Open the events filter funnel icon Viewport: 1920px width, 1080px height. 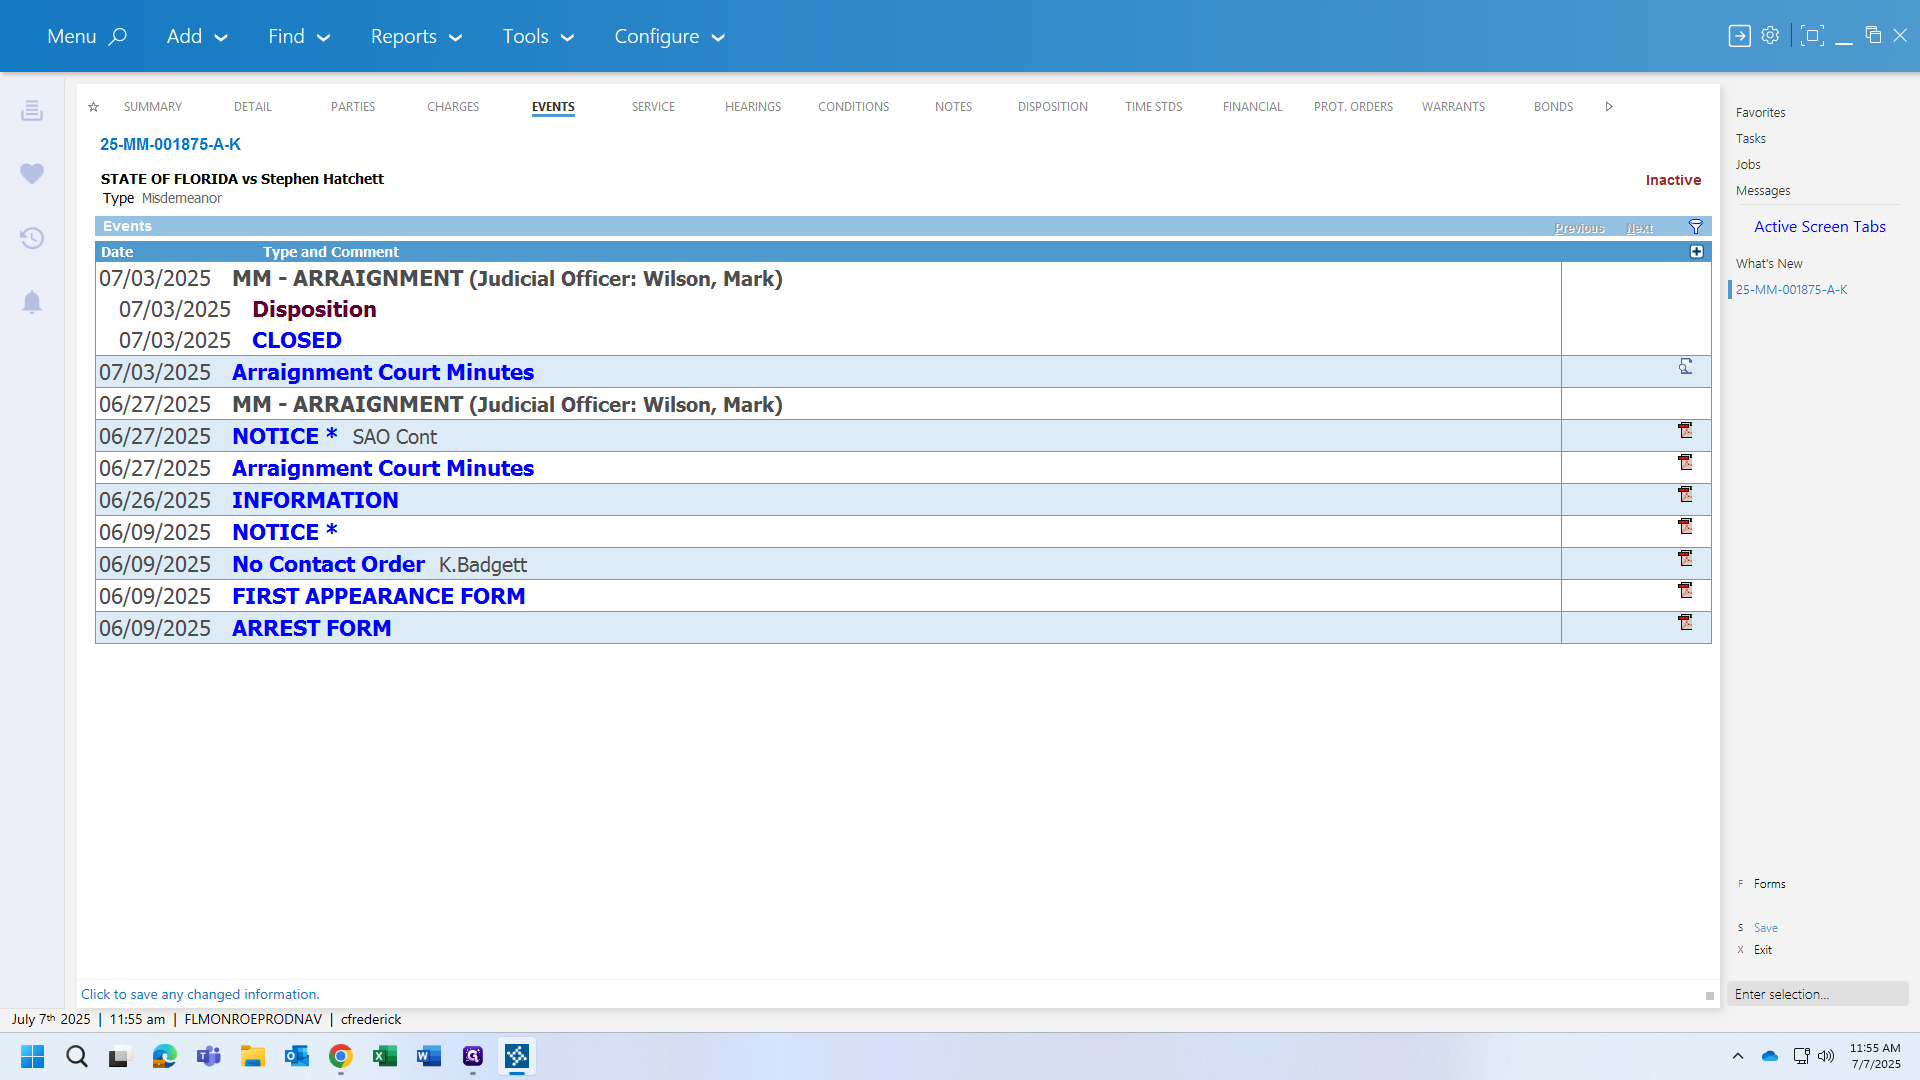[1696, 227]
